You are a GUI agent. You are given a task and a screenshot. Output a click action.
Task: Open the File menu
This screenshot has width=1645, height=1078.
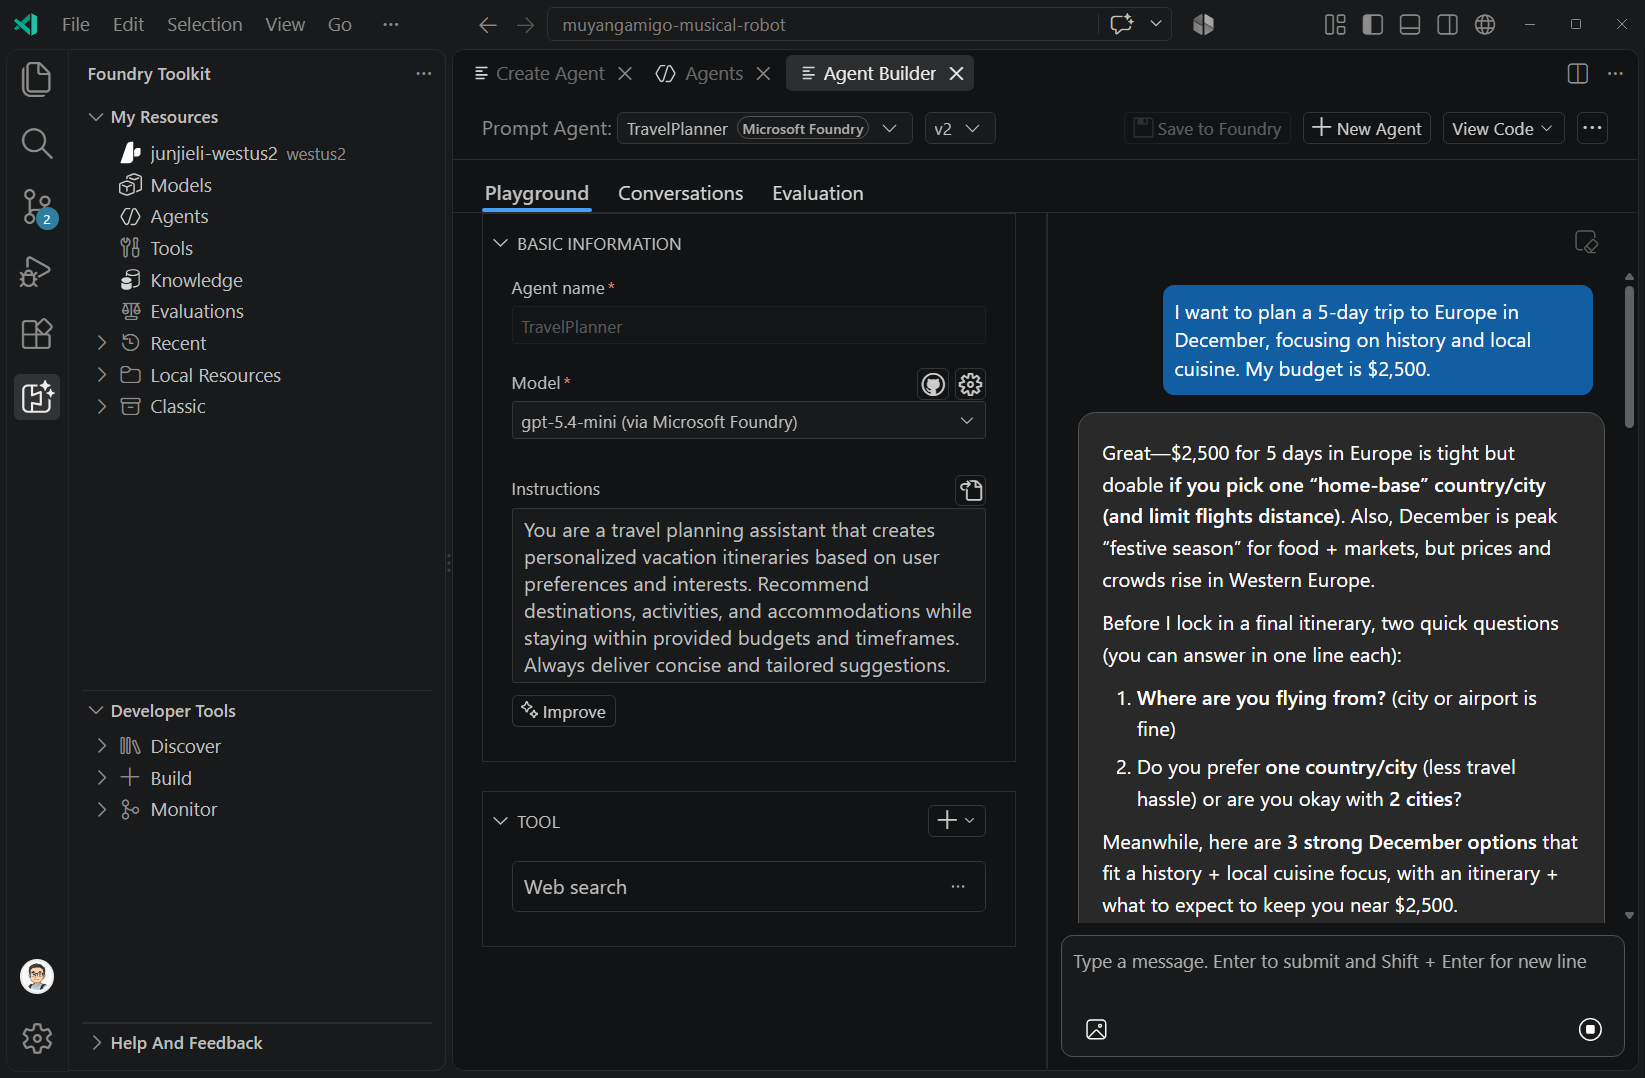coord(76,25)
